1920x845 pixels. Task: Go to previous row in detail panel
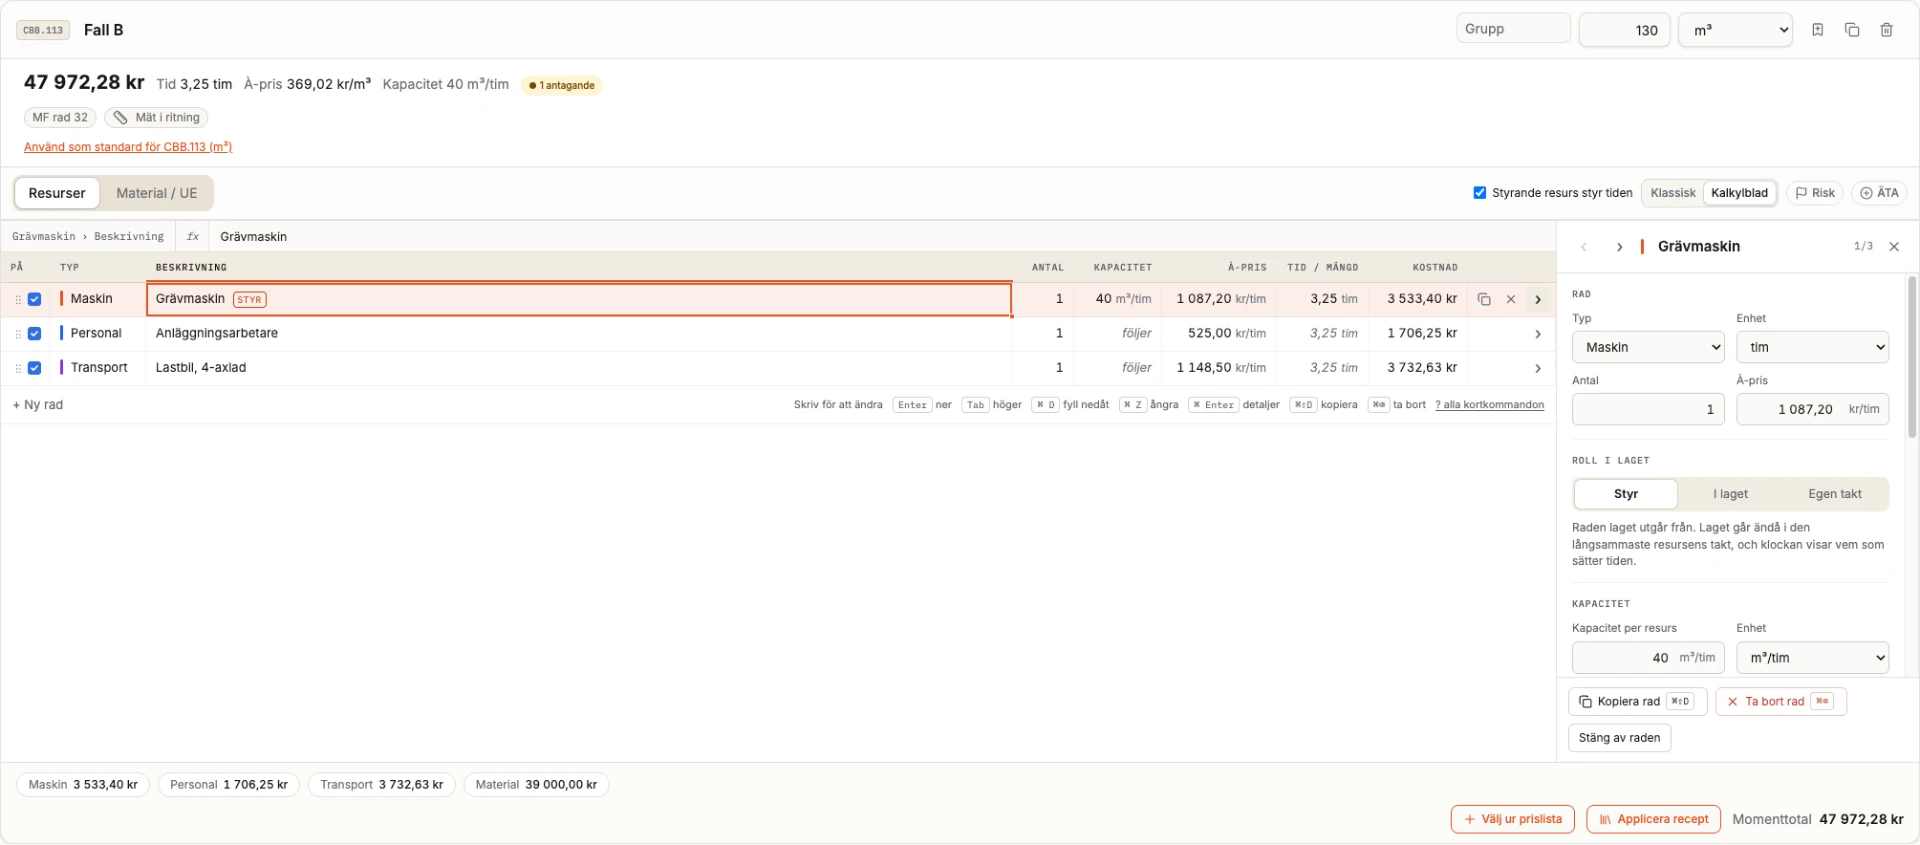click(x=1584, y=247)
